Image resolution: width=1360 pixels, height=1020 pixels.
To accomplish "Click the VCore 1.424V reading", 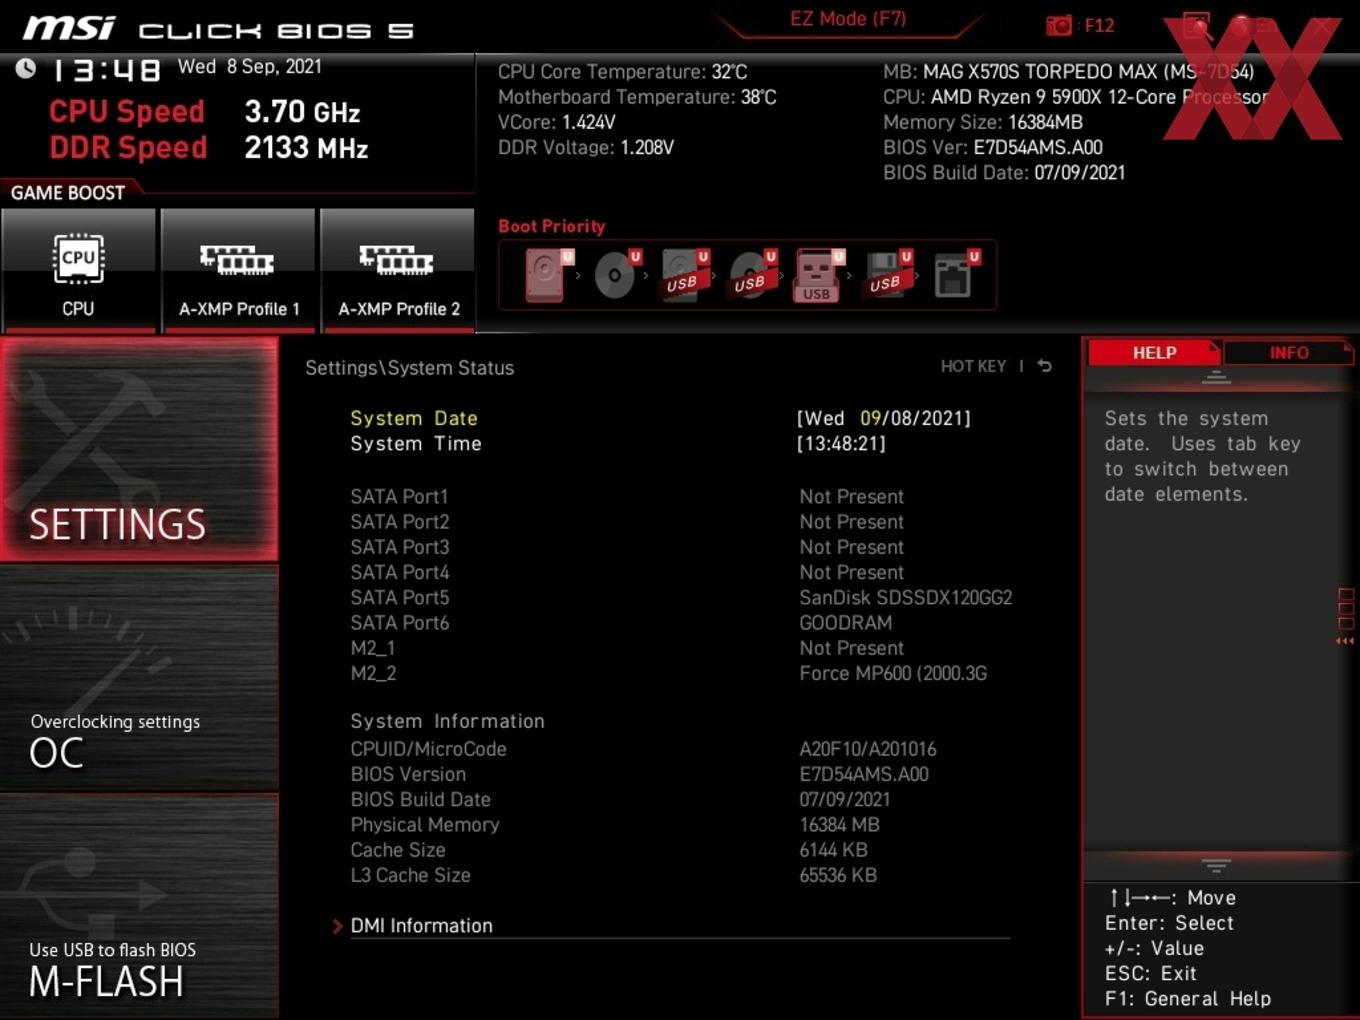I will click(557, 122).
